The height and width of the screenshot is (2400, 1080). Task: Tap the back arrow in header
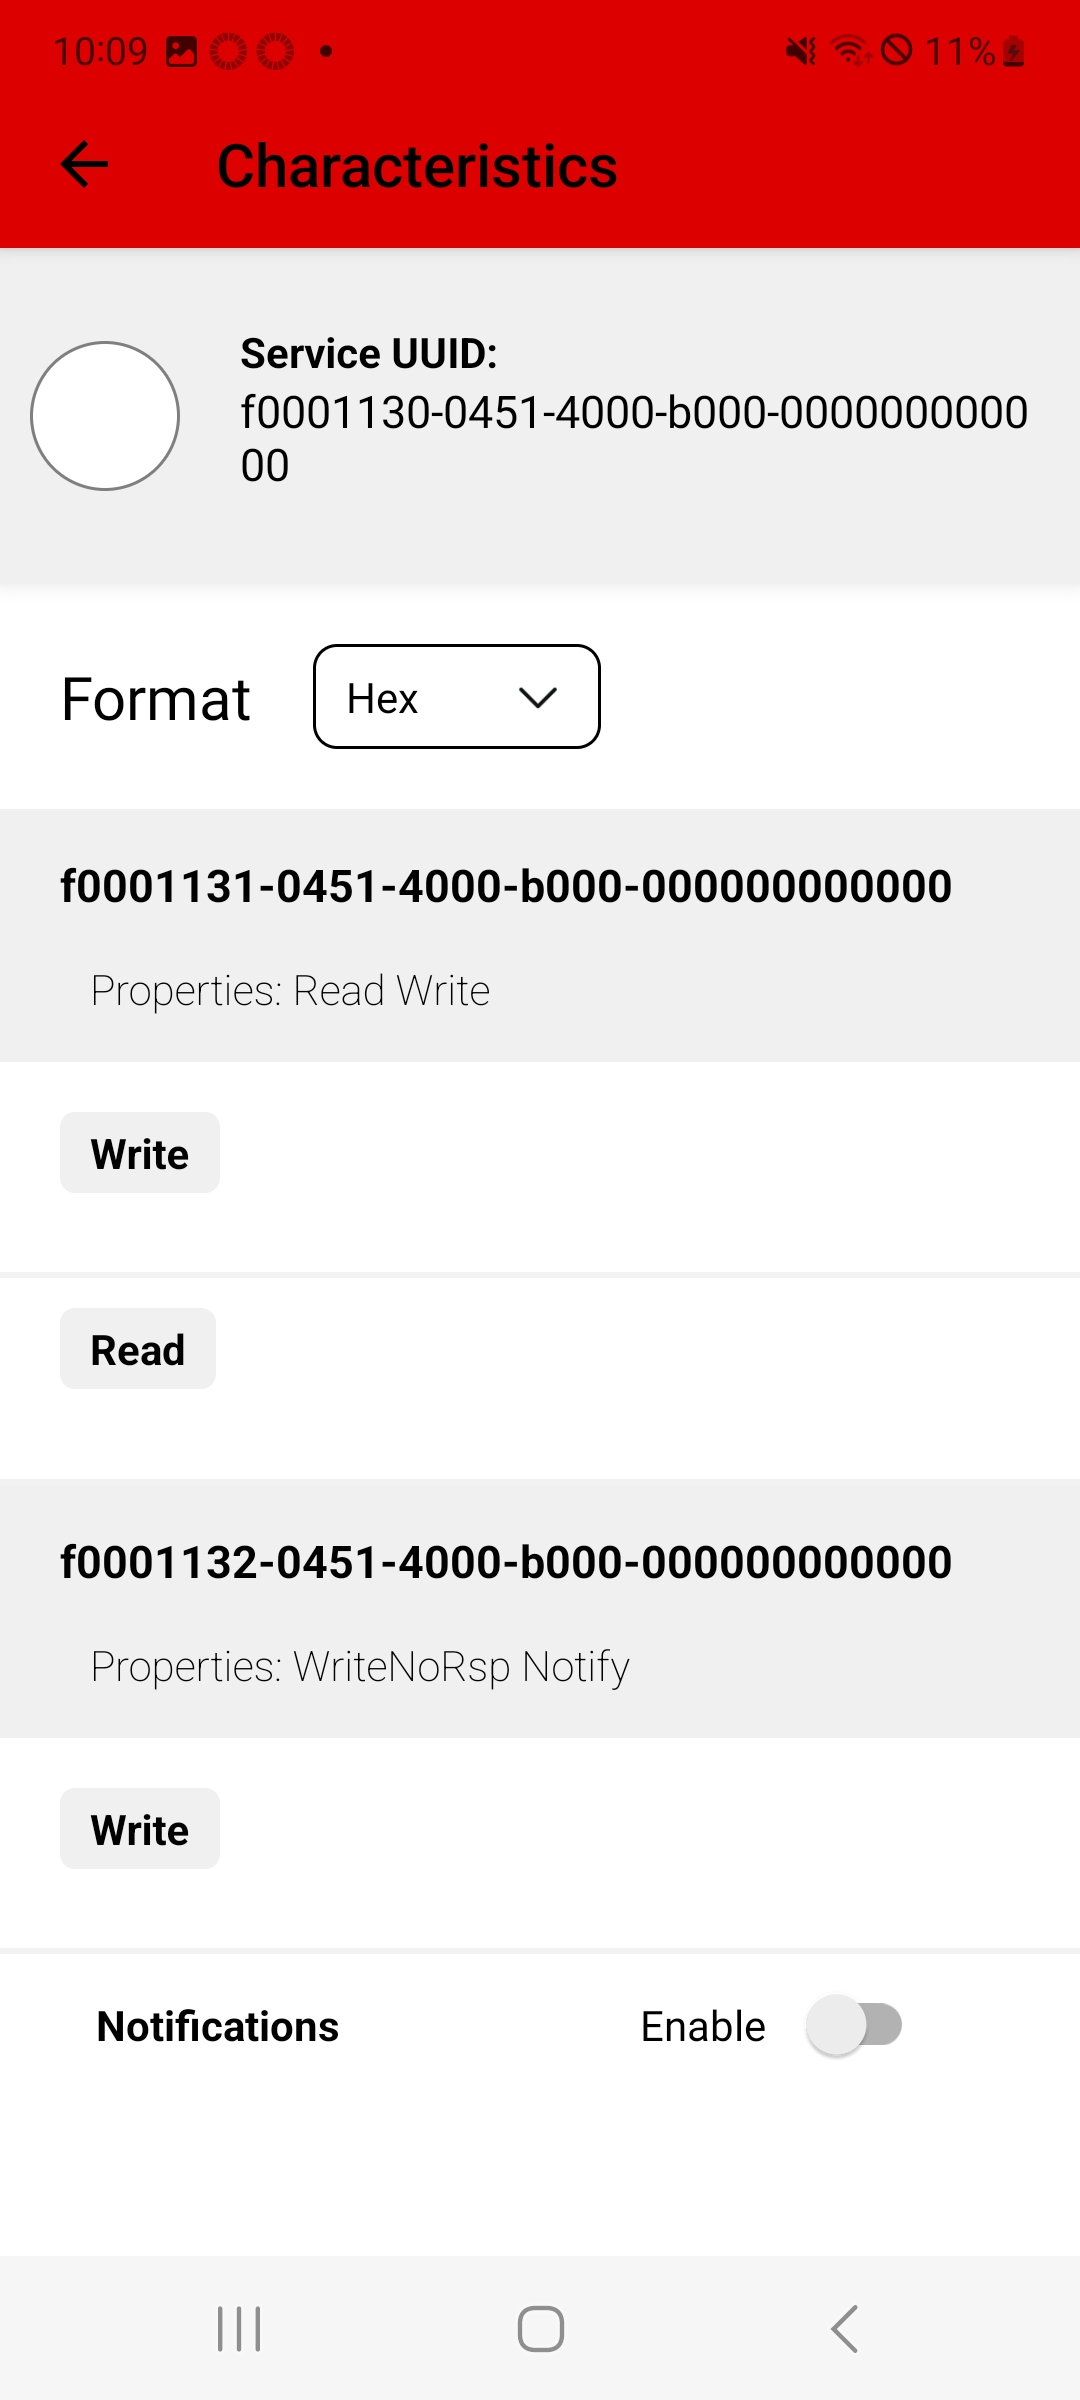click(x=85, y=165)
